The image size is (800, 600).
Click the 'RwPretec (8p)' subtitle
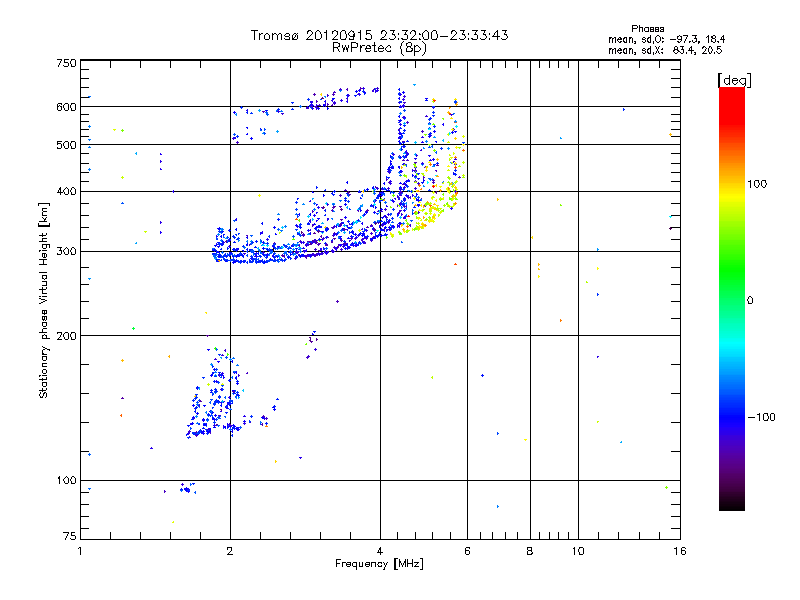click(x=379, y=48)
